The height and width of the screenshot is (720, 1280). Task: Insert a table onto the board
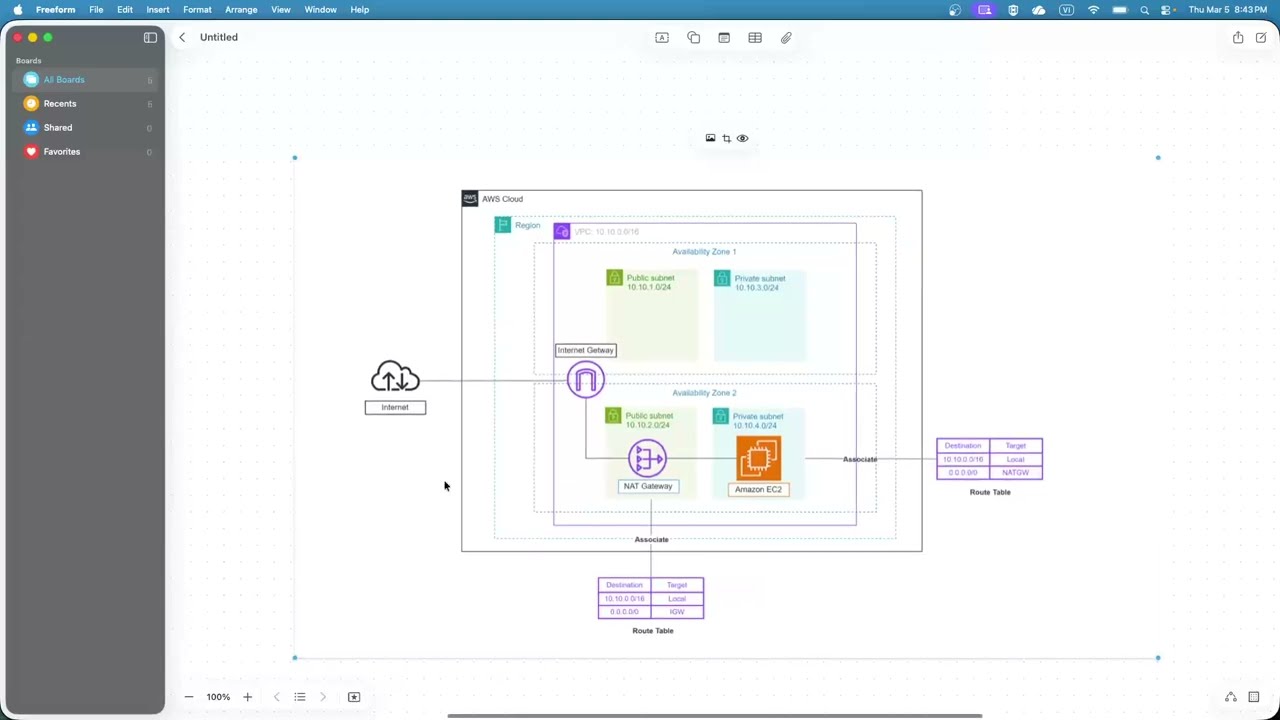point(755,37)
